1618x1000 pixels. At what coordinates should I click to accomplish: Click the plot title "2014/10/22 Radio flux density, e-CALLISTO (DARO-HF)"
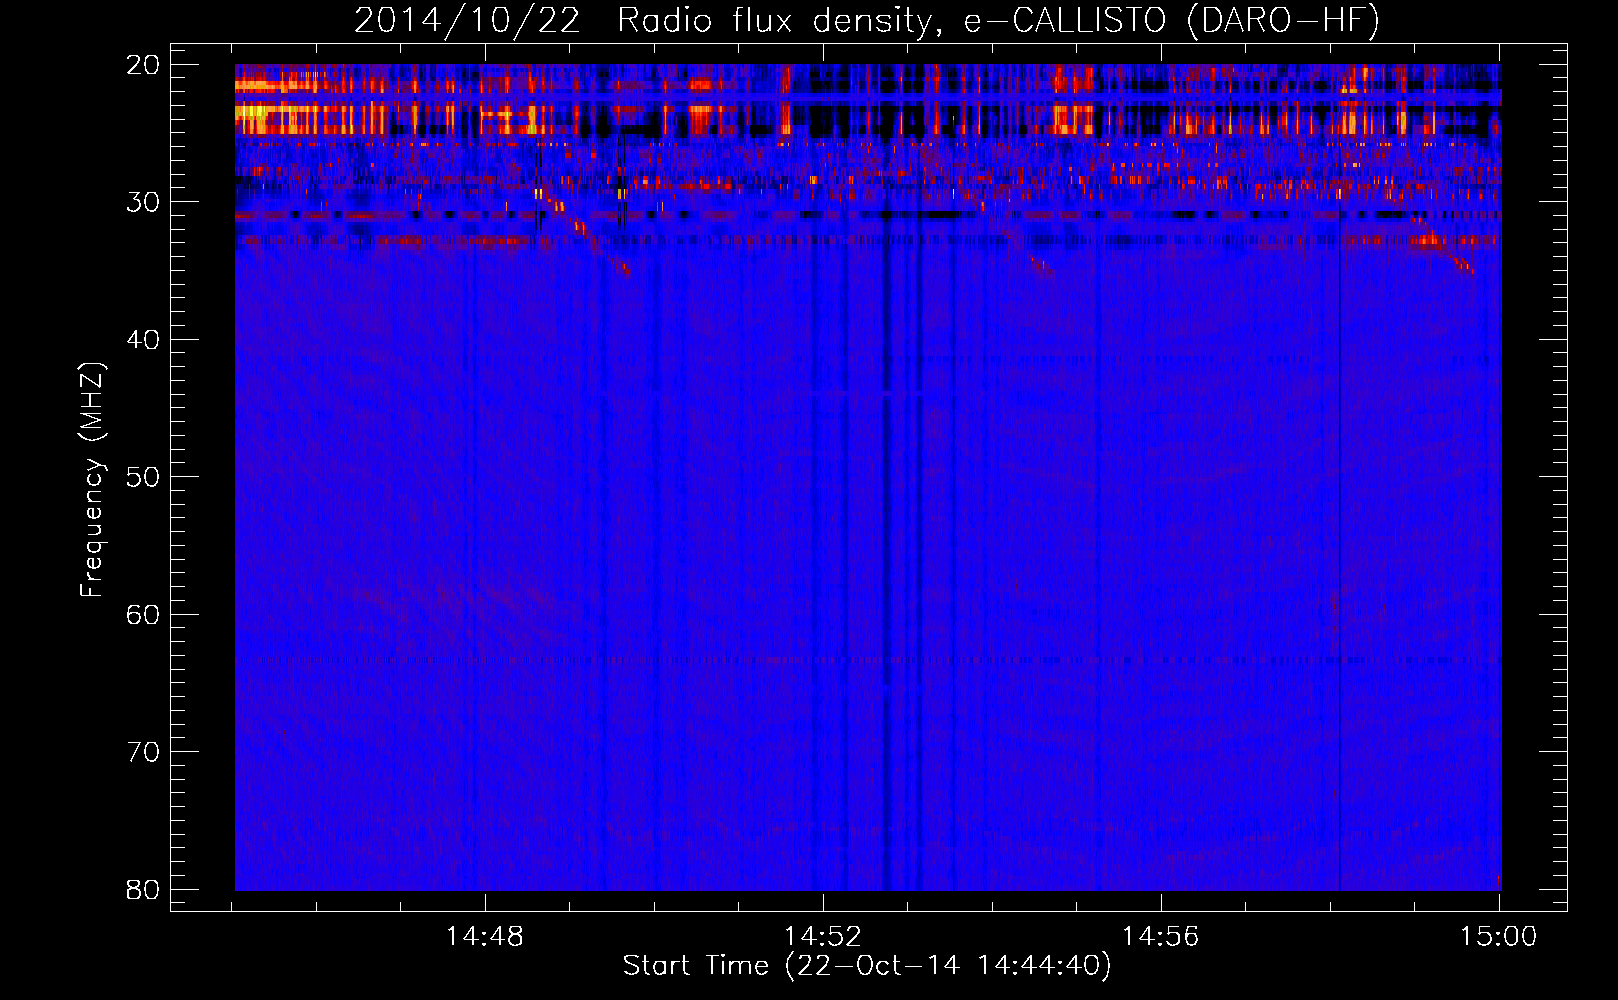[x=867, y=20]
